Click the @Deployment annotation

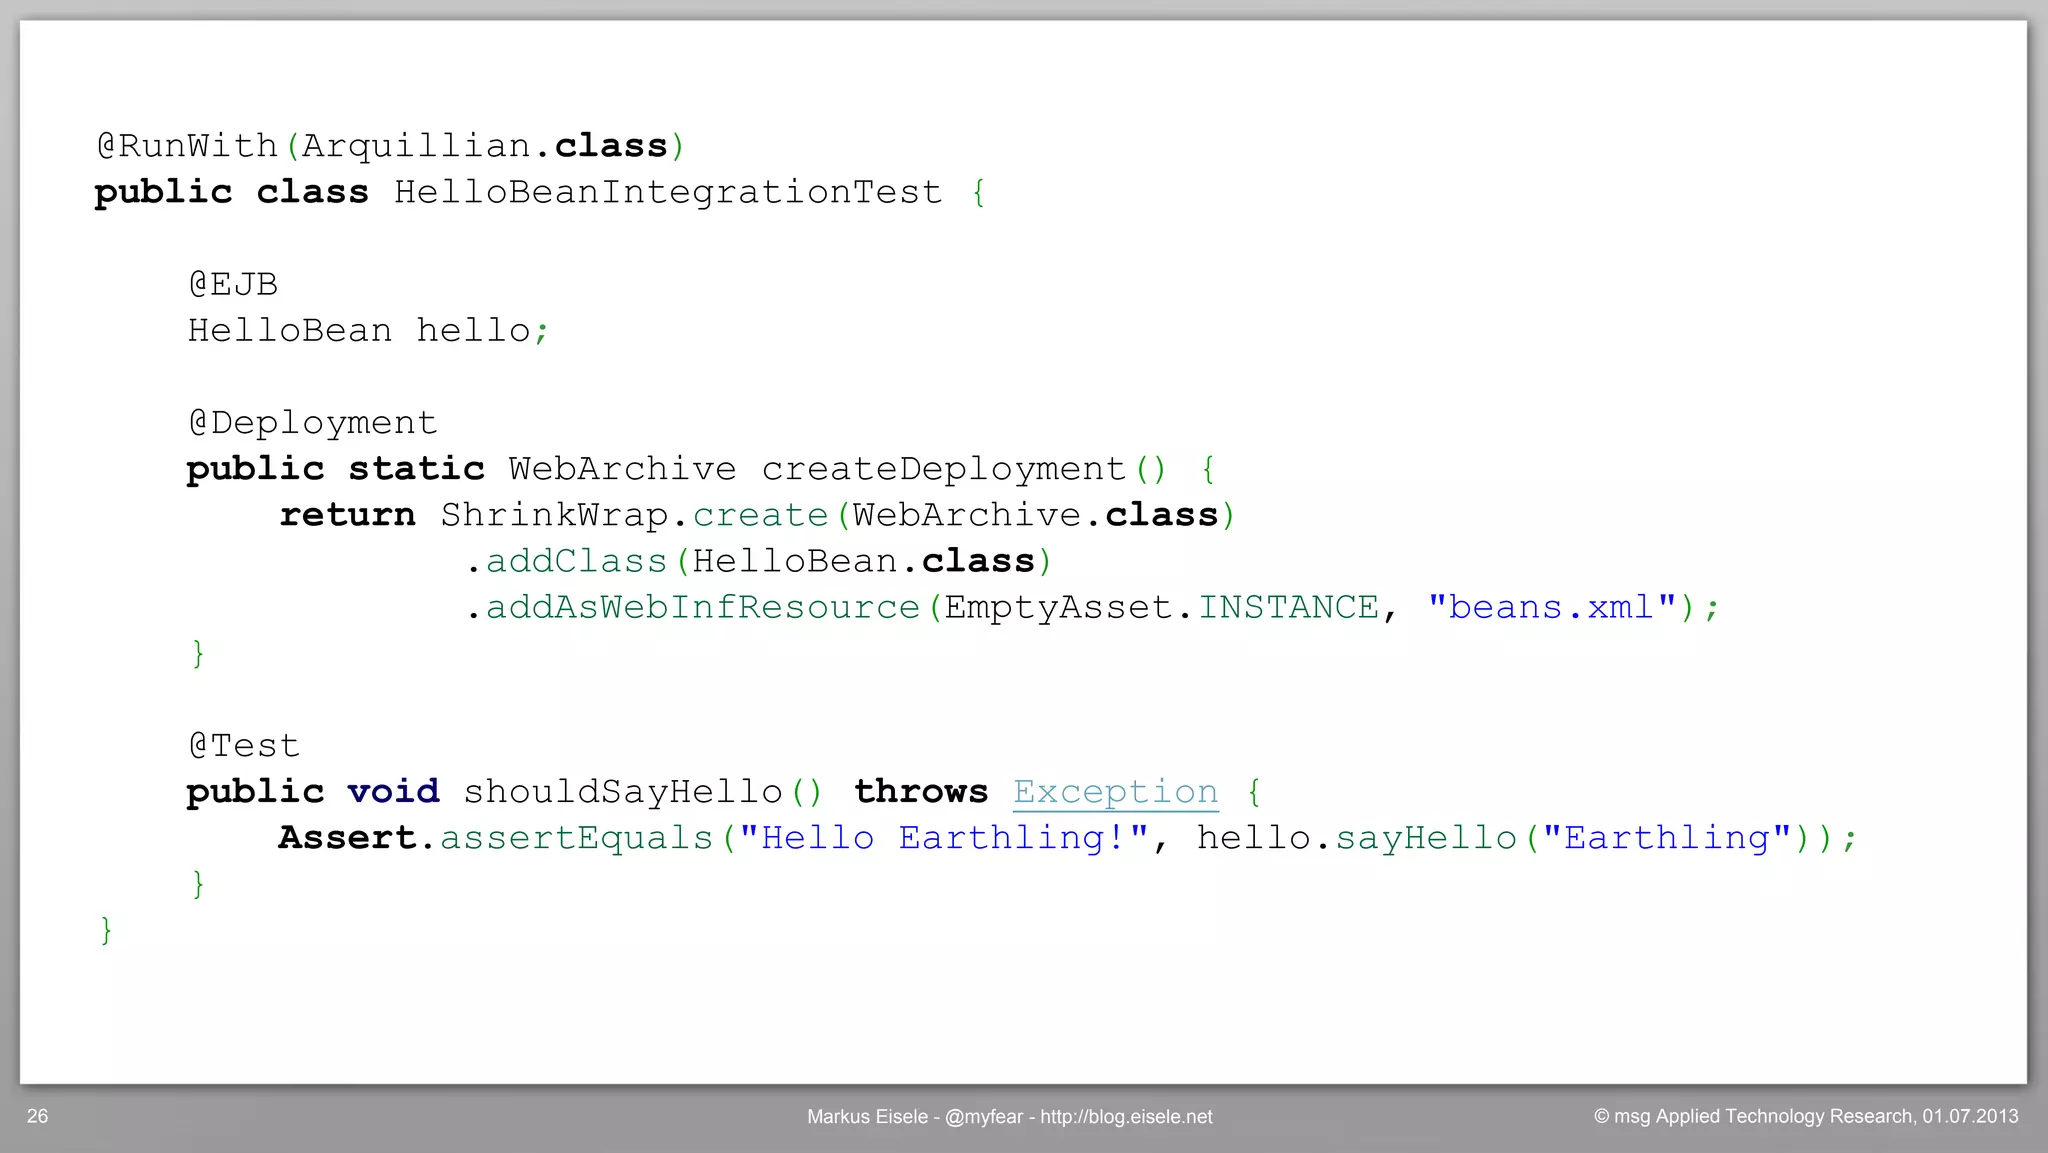(313, 423)
